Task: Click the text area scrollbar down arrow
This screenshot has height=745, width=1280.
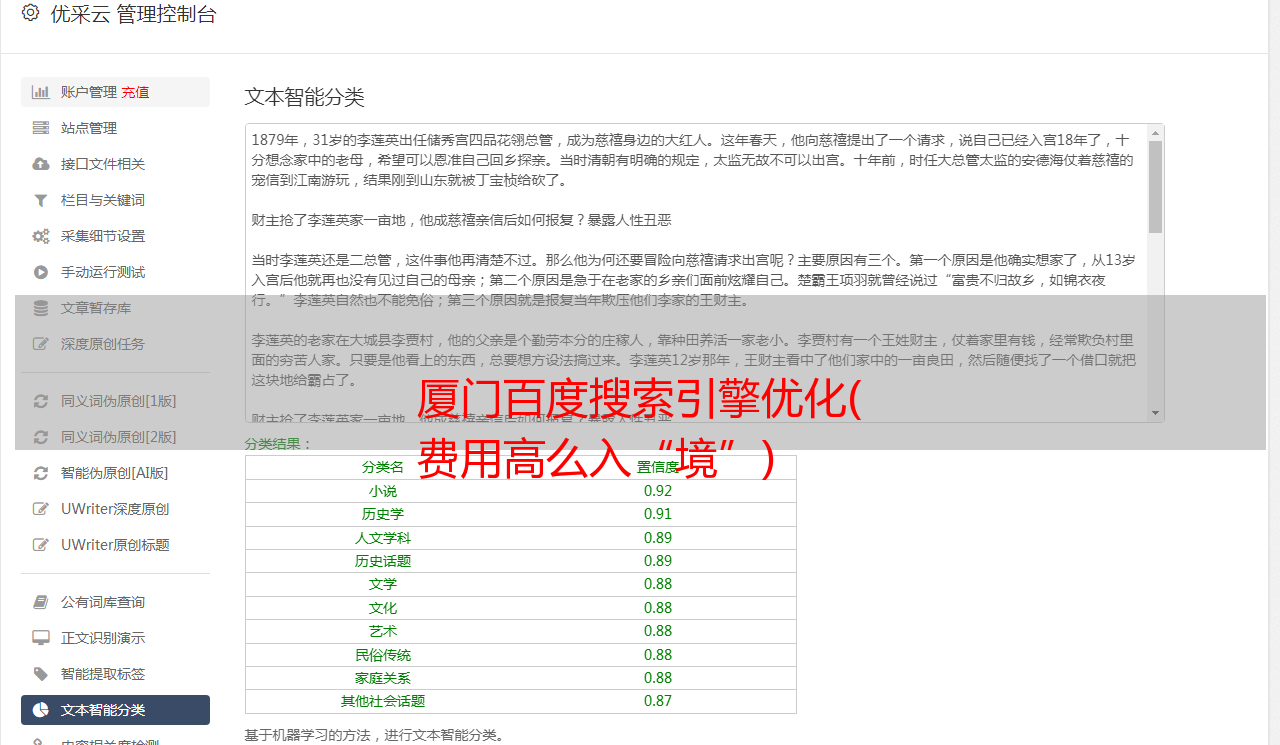Action: 1156,413
